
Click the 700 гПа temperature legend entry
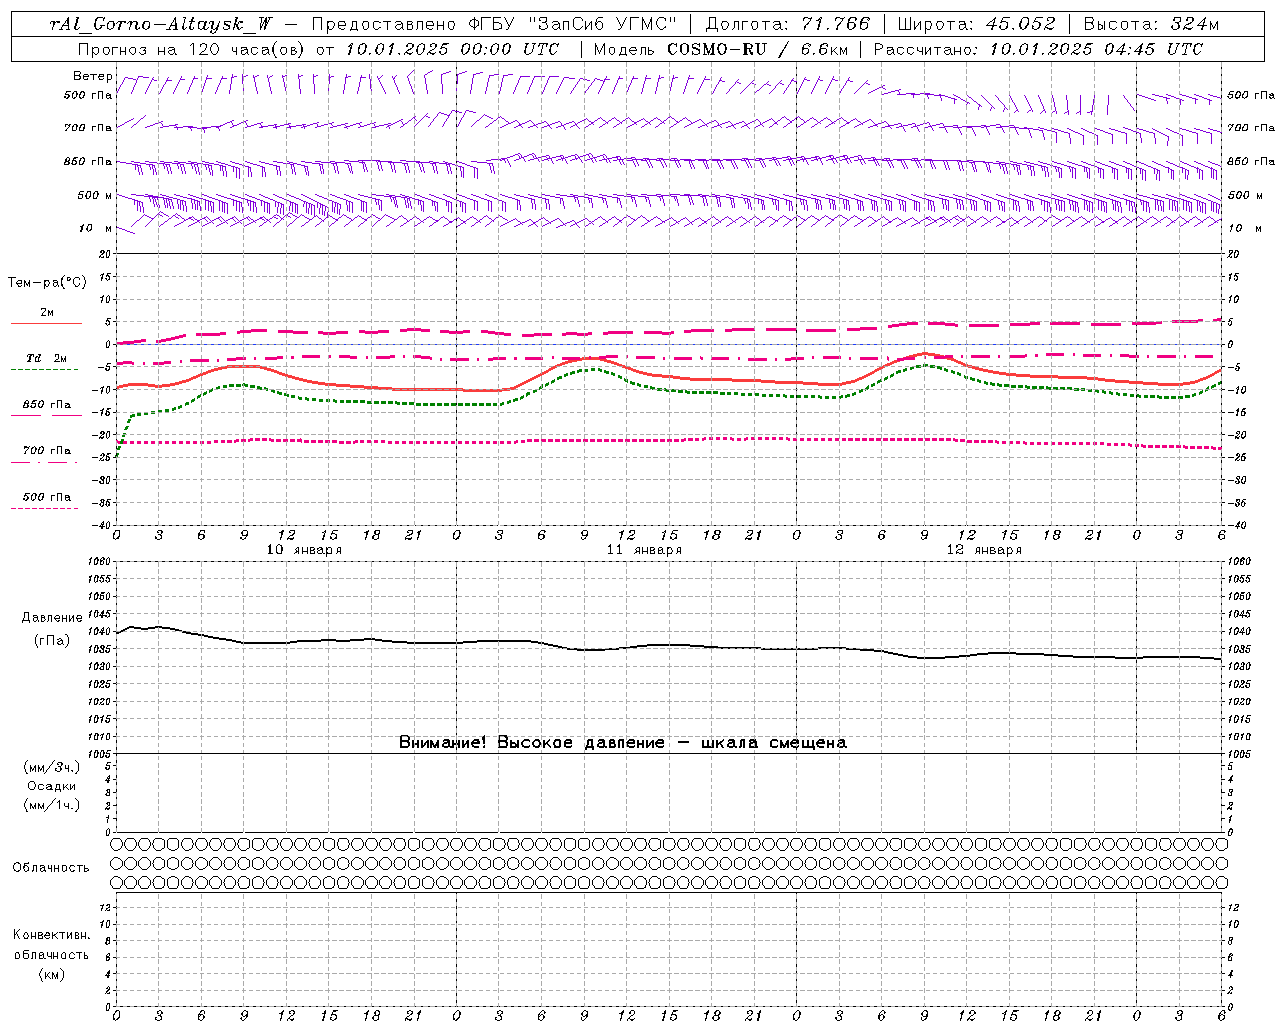click(x=47, y=451)
